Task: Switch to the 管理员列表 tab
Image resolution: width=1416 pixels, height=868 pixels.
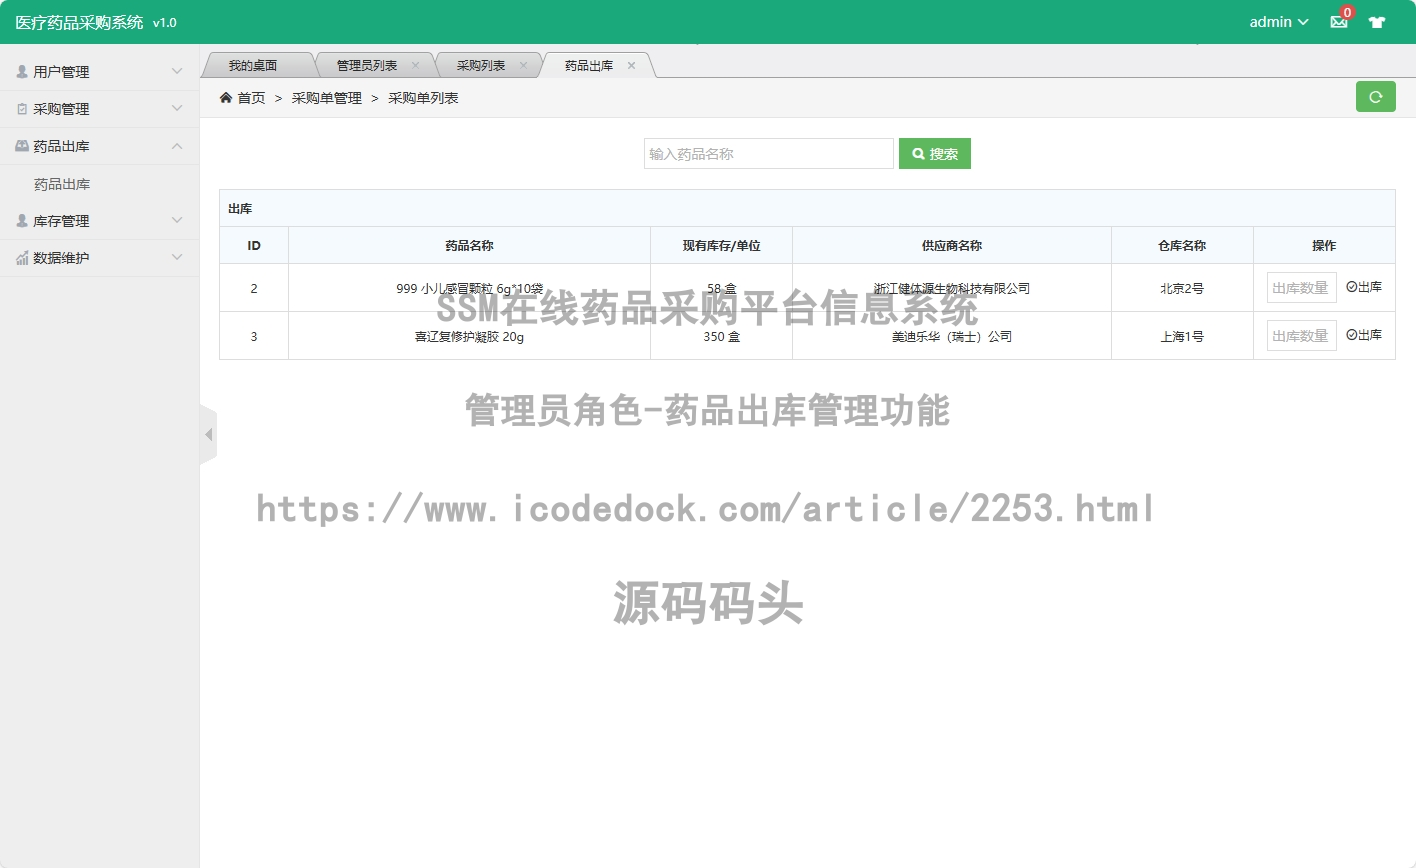Action: coord(366,65)
